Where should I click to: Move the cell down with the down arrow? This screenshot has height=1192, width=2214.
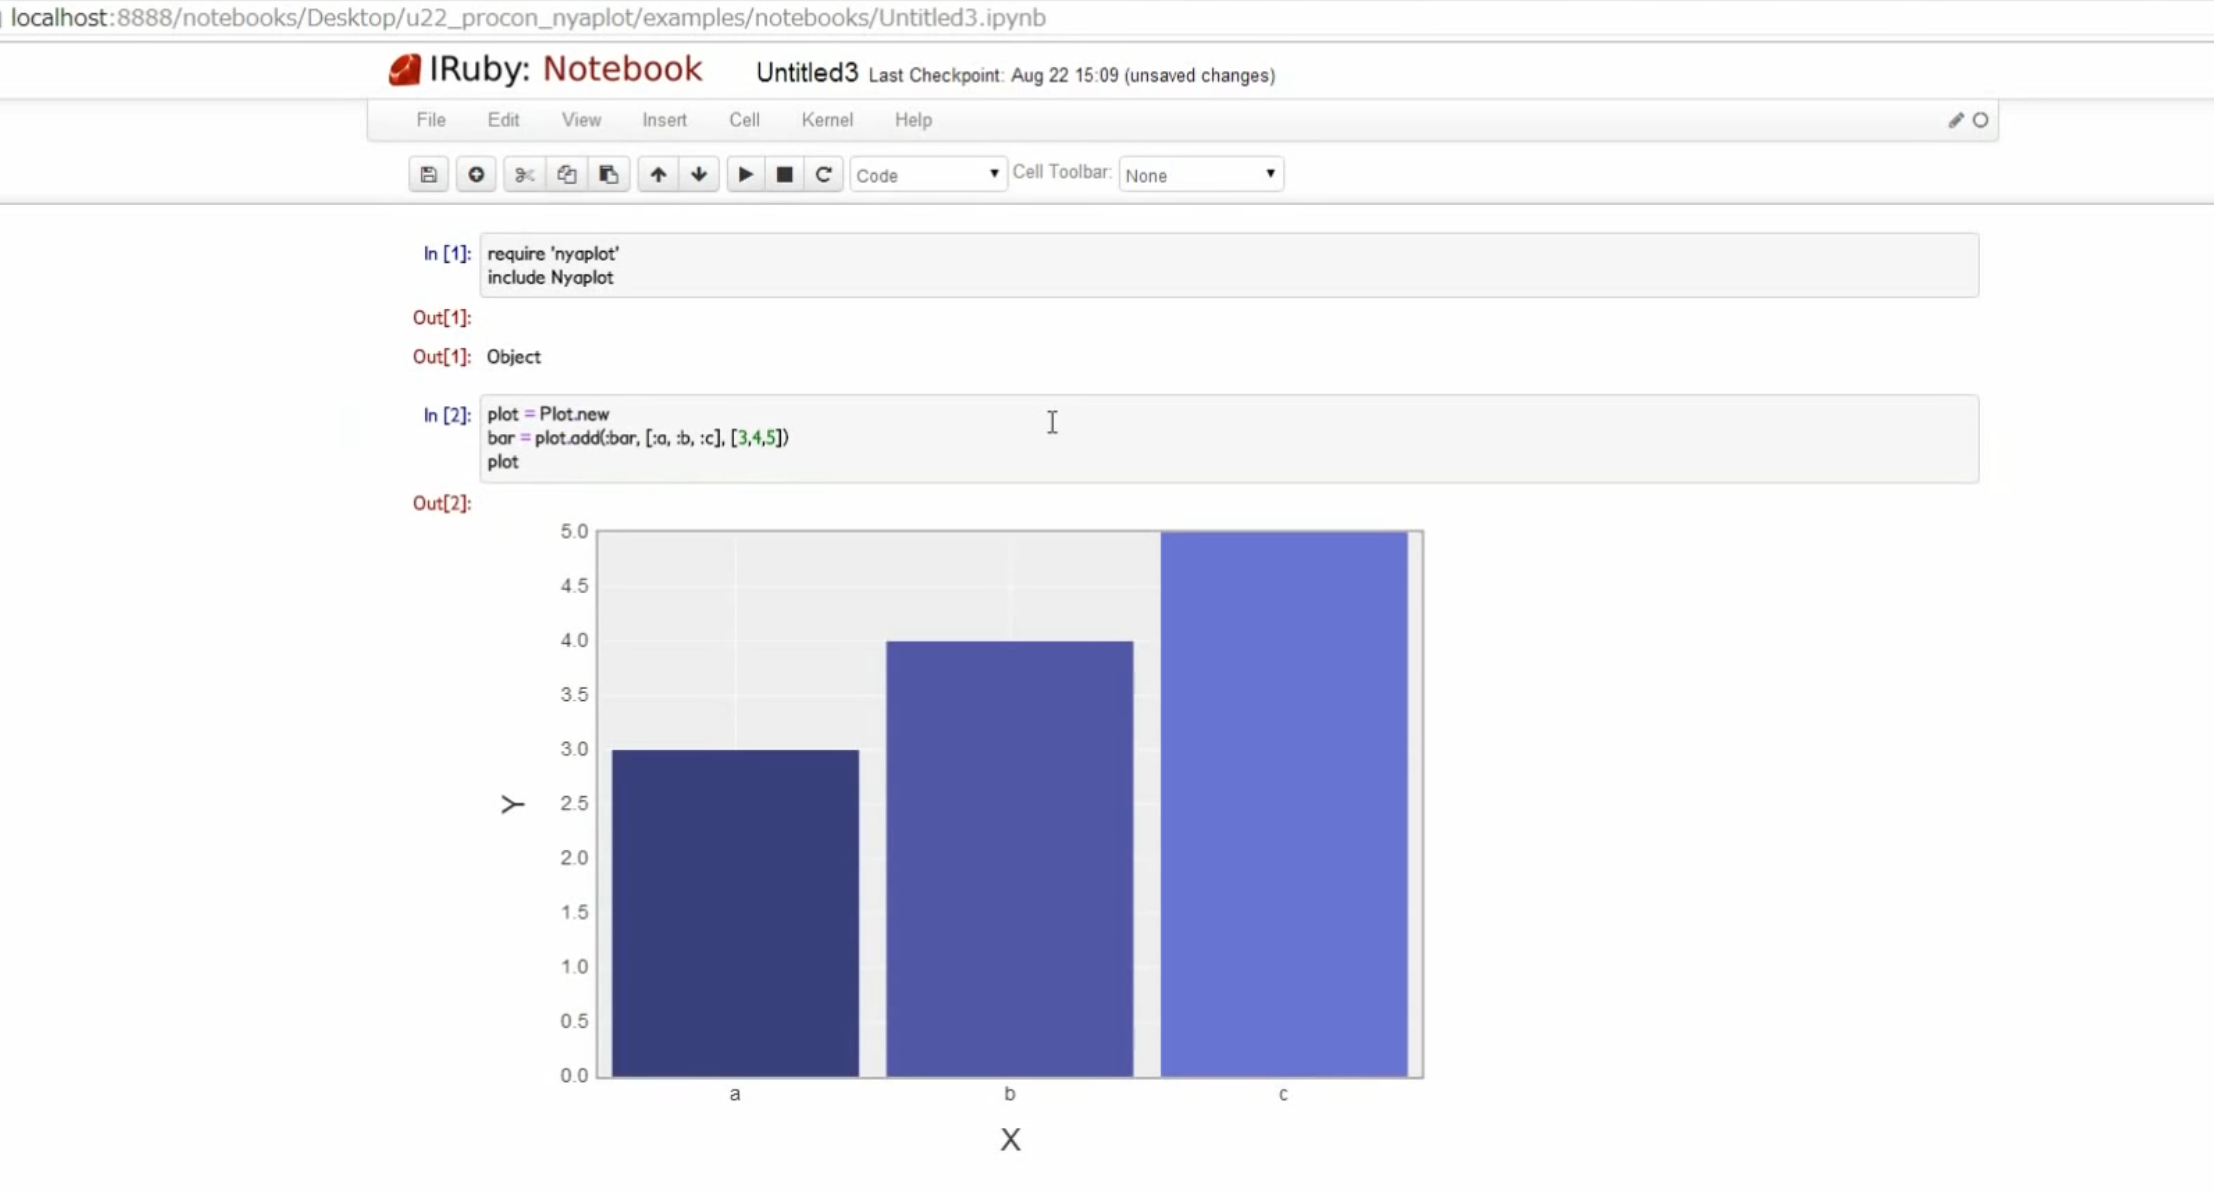click(699, 175)
